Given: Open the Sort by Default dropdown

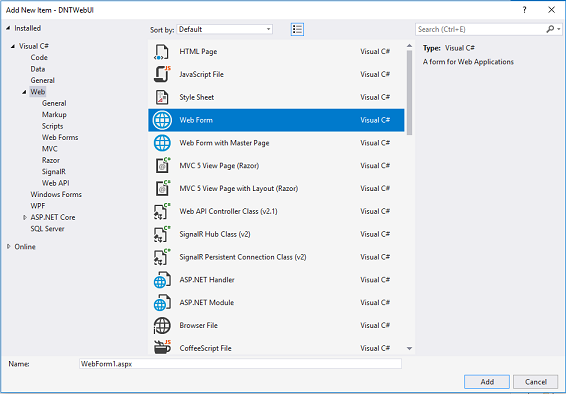Looking at the screenshot, I should 225,29.
